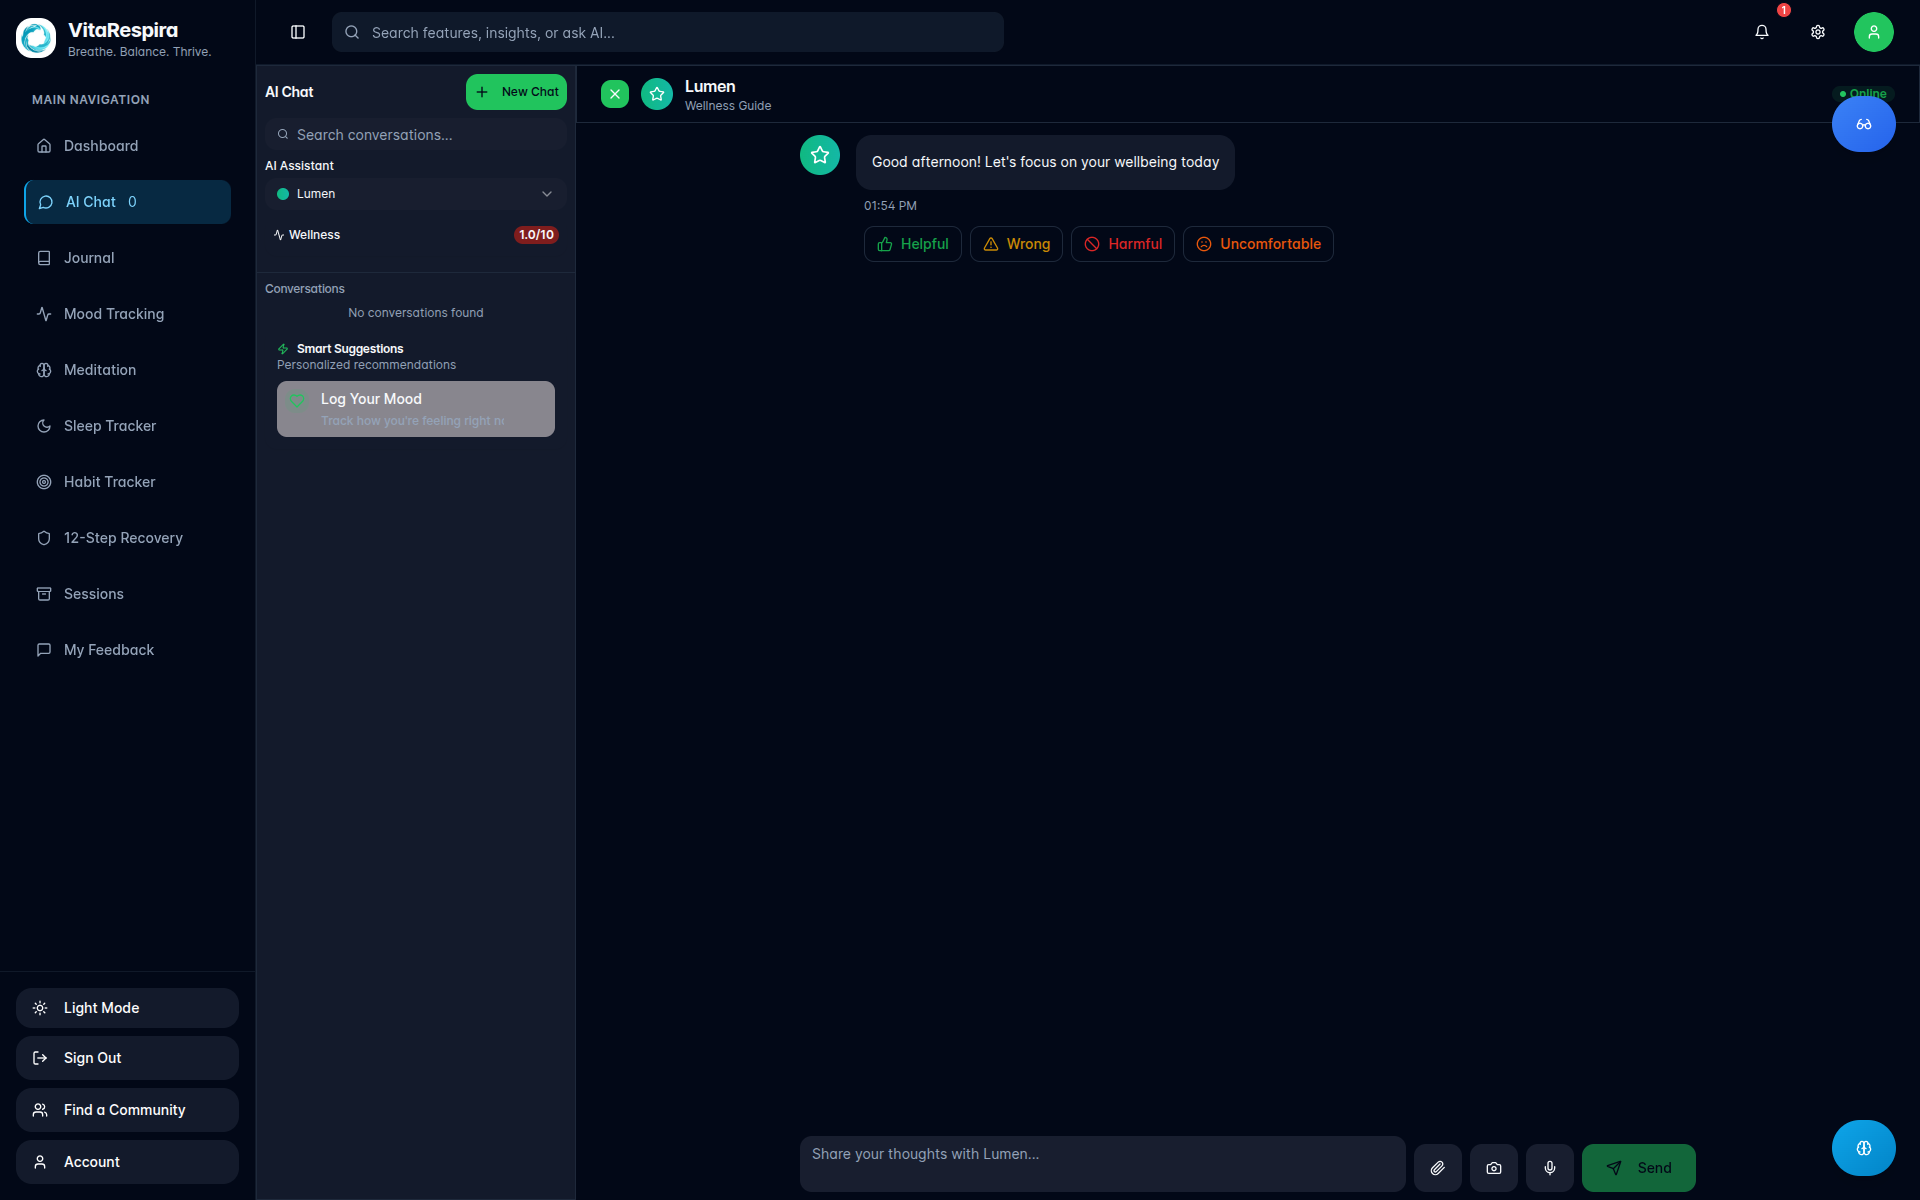Click the Lumen star avatar in chat header
The width and height of the screenshot is (1920, 1200).
(656, 93)
